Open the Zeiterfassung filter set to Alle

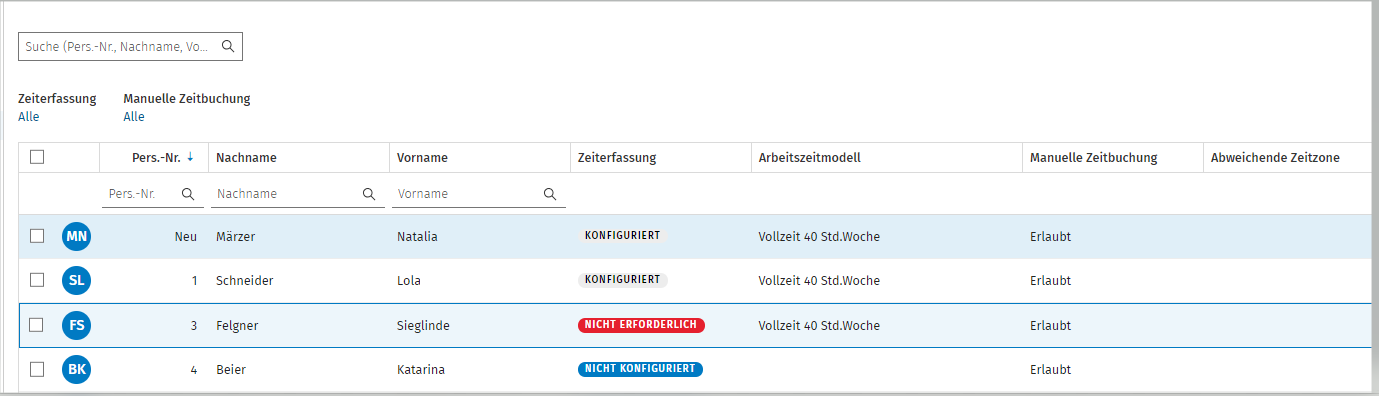pyautogui.click(x=29, y=117)
